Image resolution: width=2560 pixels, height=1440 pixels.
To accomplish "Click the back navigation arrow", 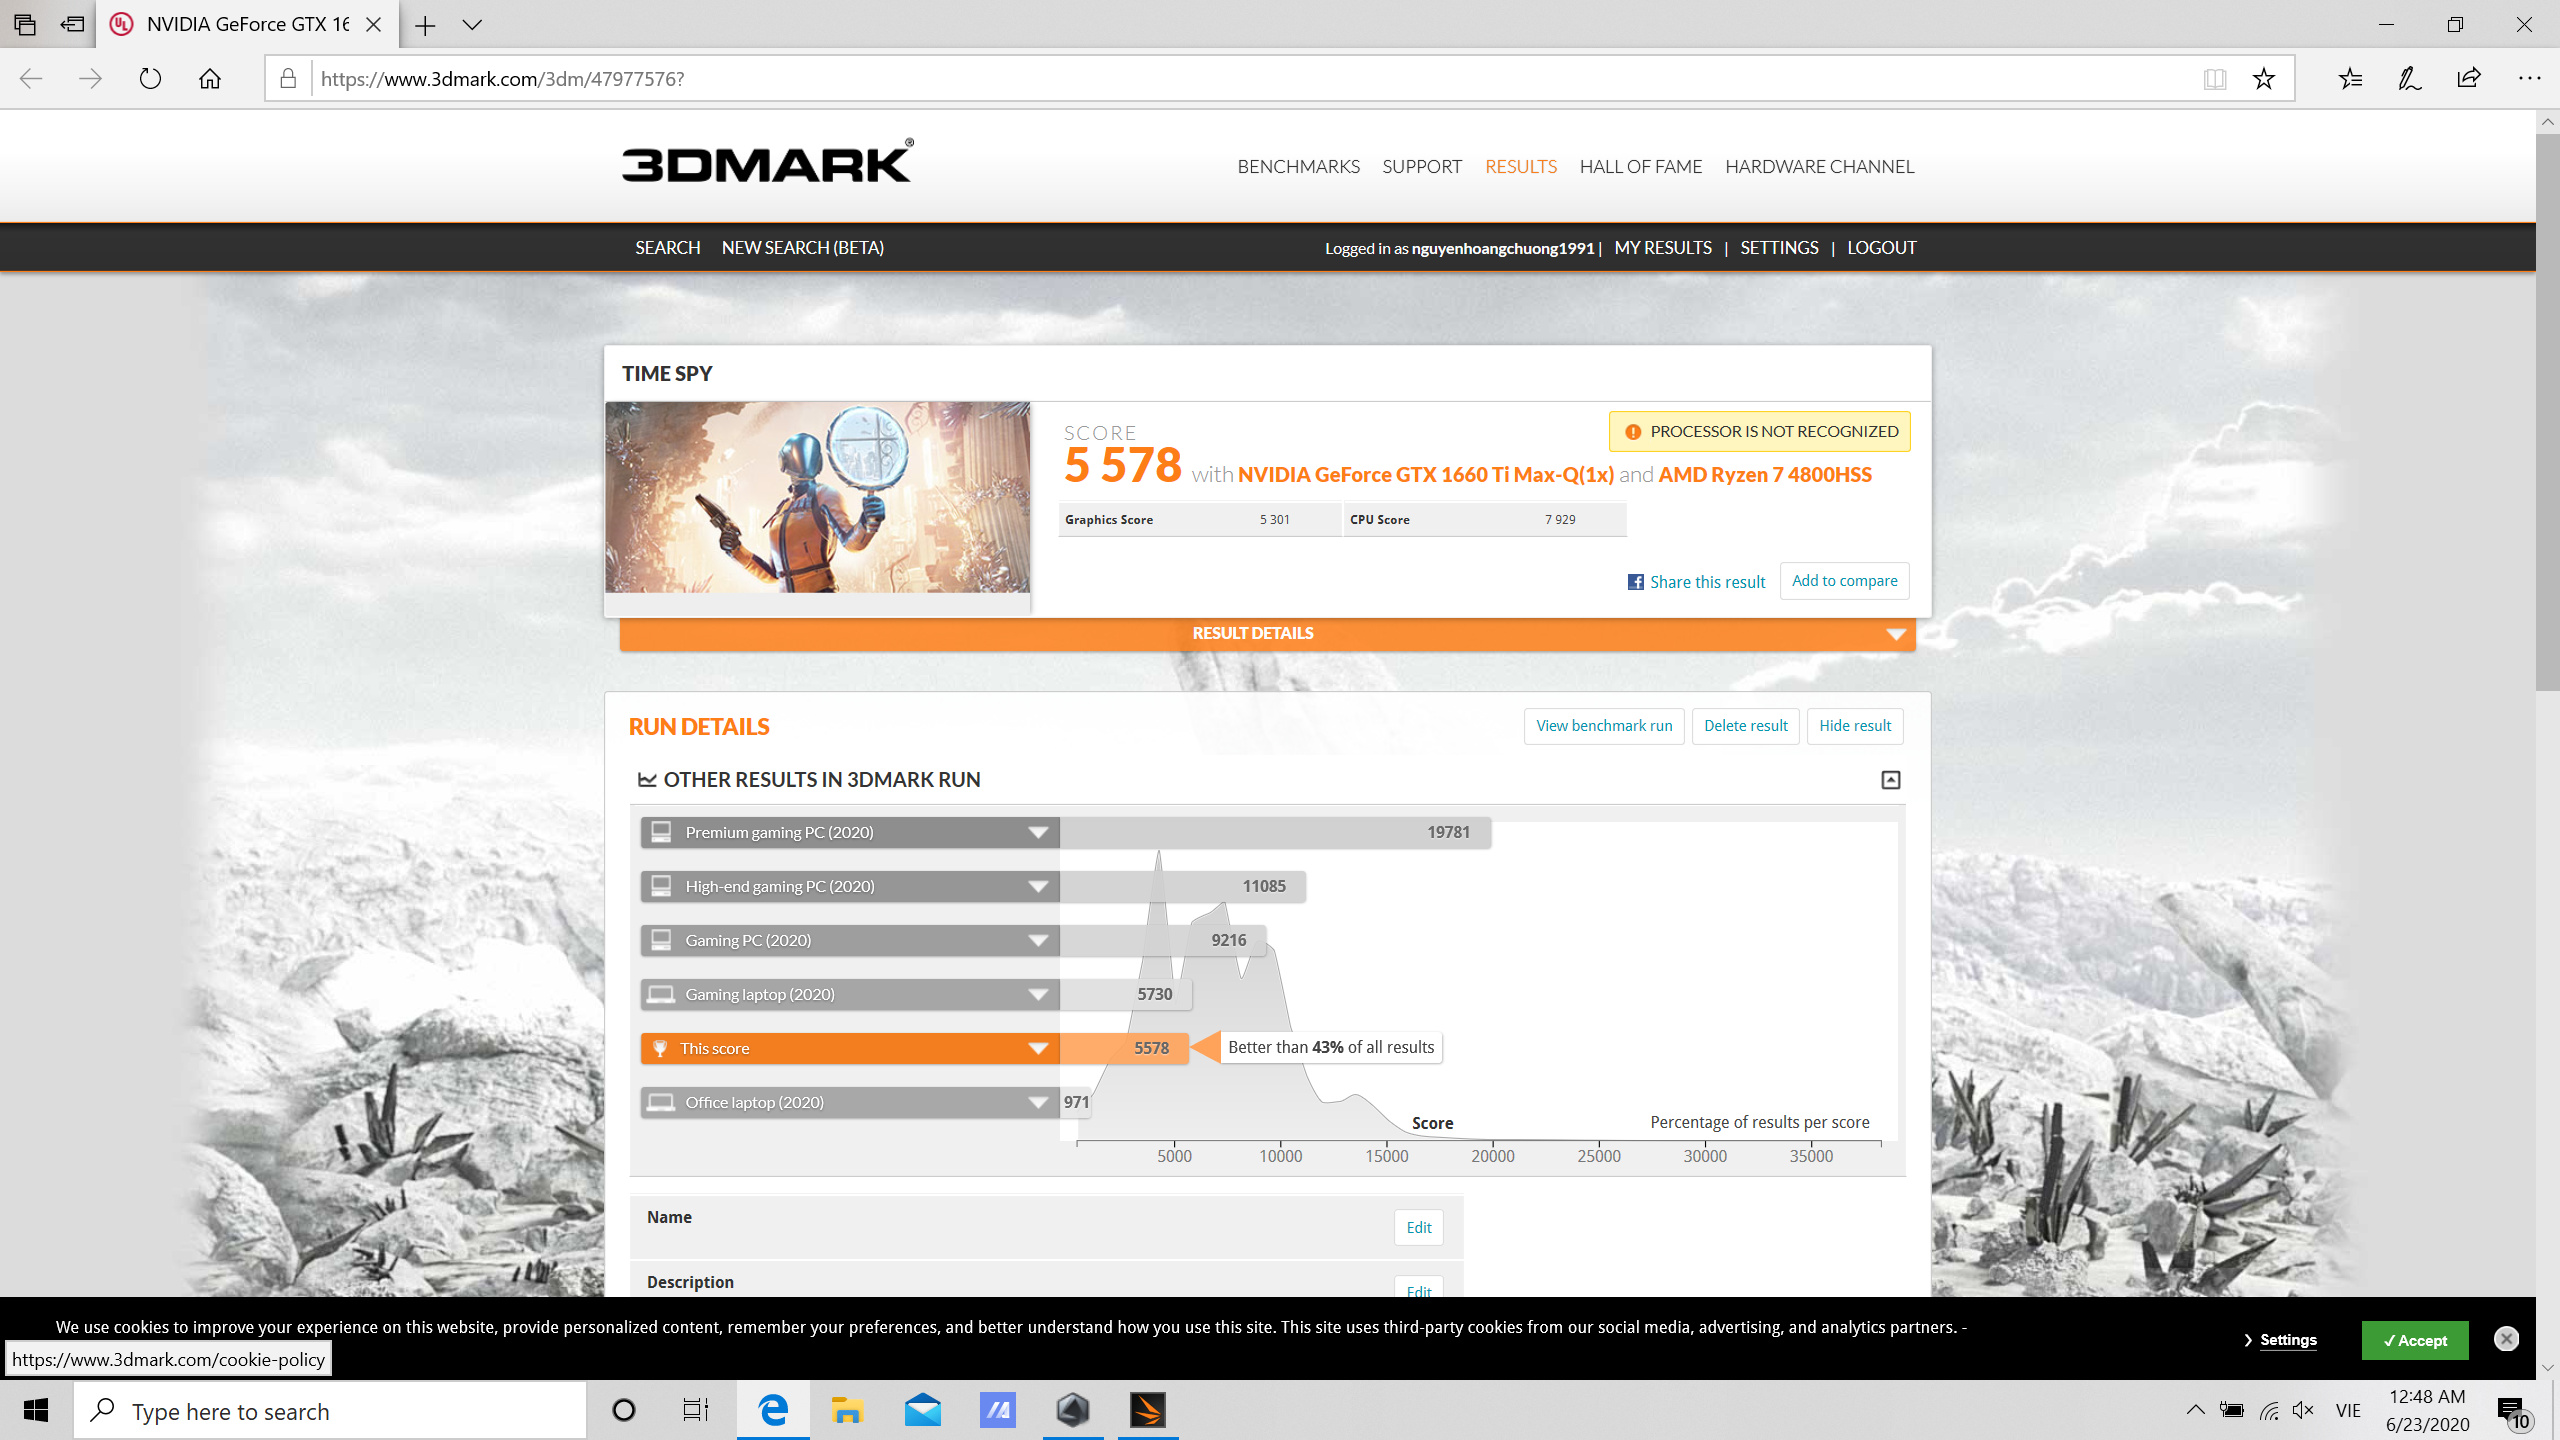I will point(31,79).
